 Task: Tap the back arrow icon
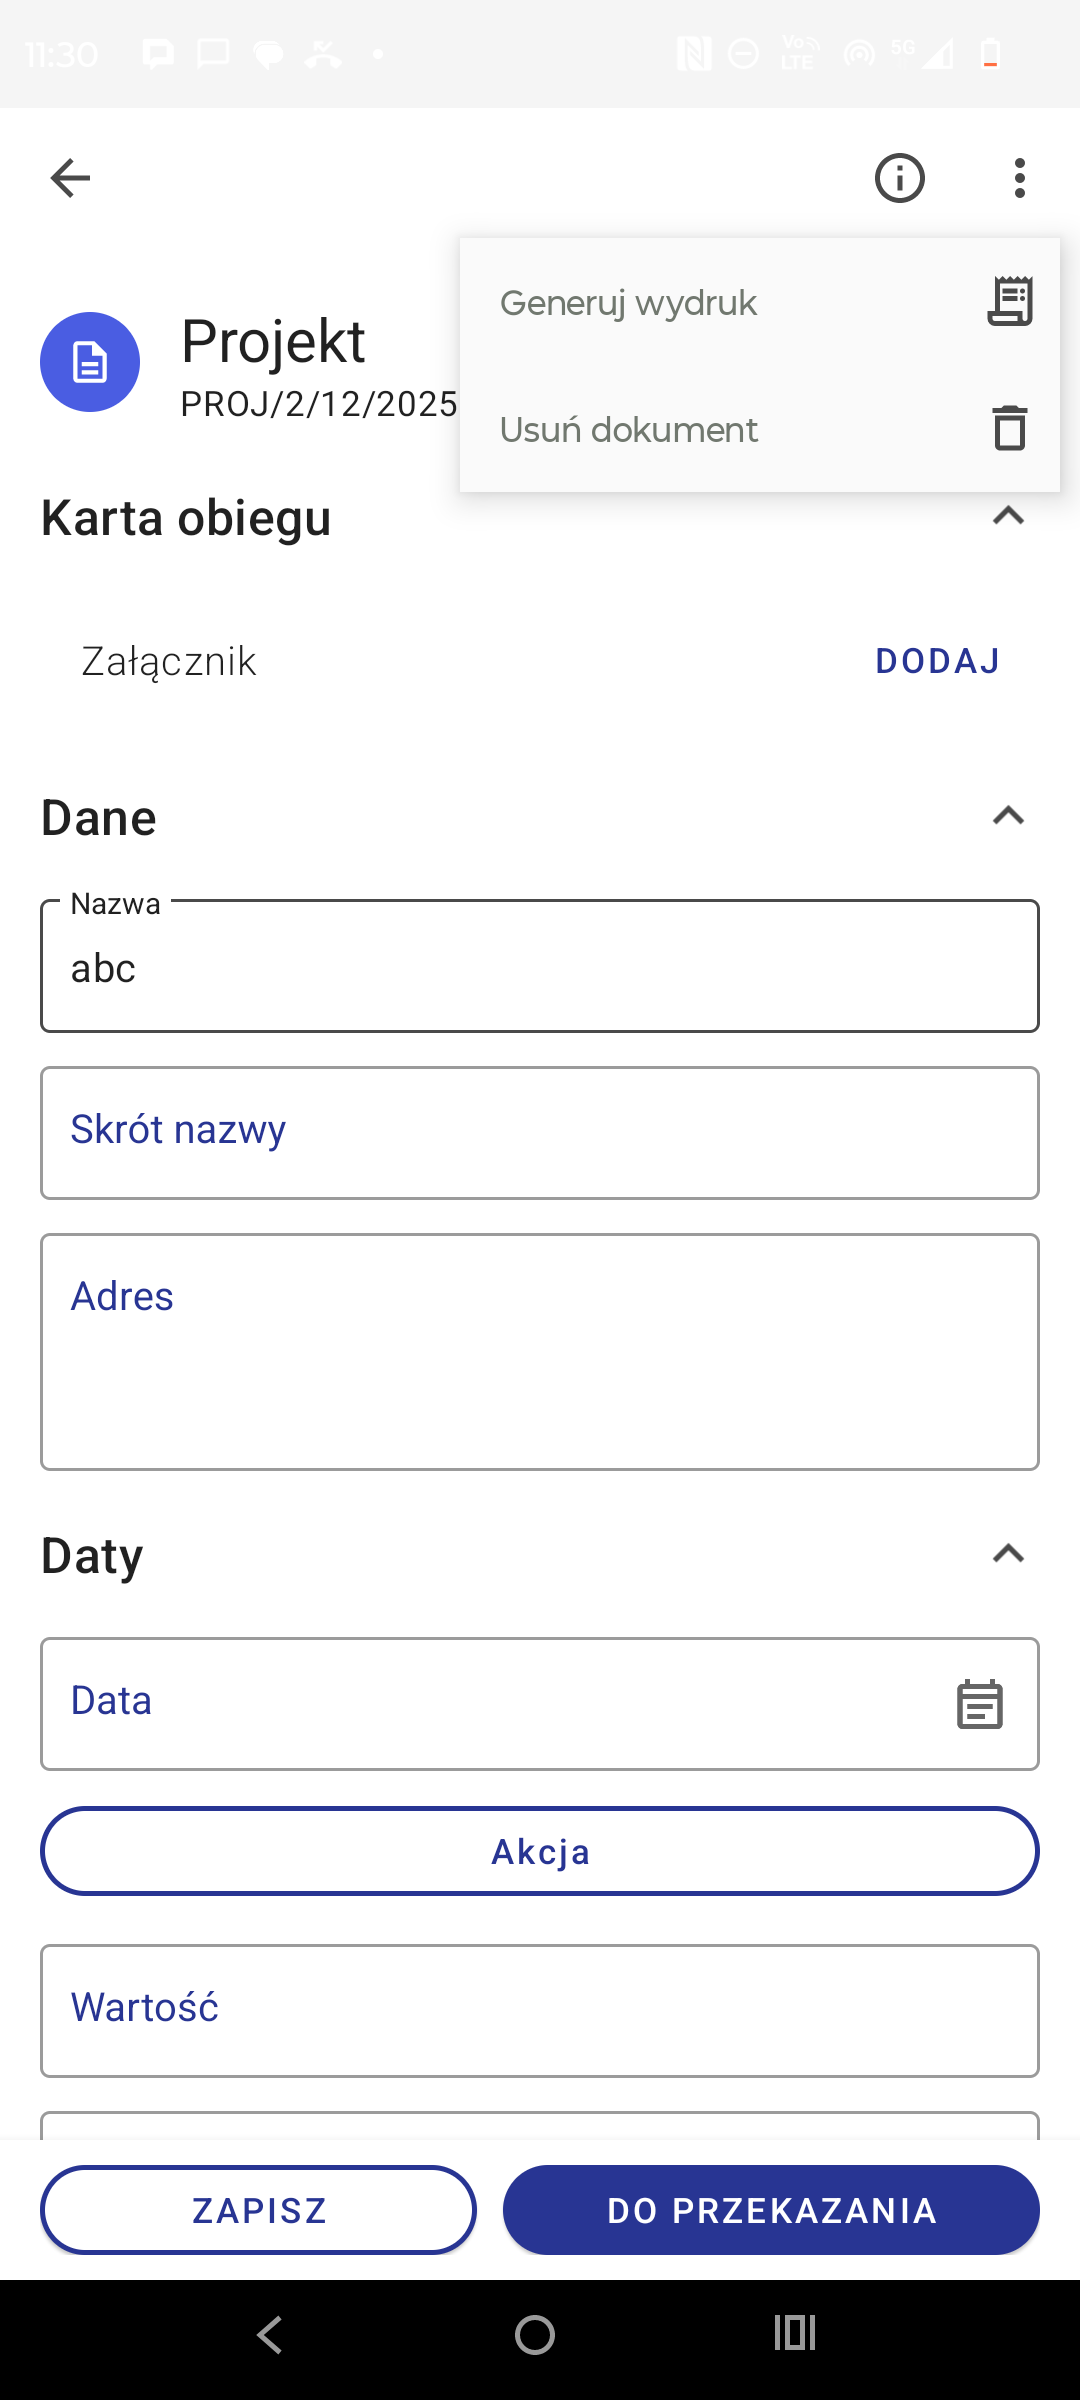click(x=70, y=178)
